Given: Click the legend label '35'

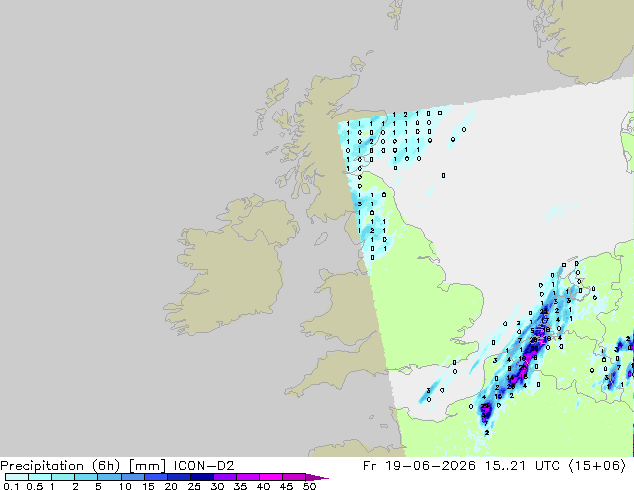Looking at the screenshot, I should [x=240, y=486].
